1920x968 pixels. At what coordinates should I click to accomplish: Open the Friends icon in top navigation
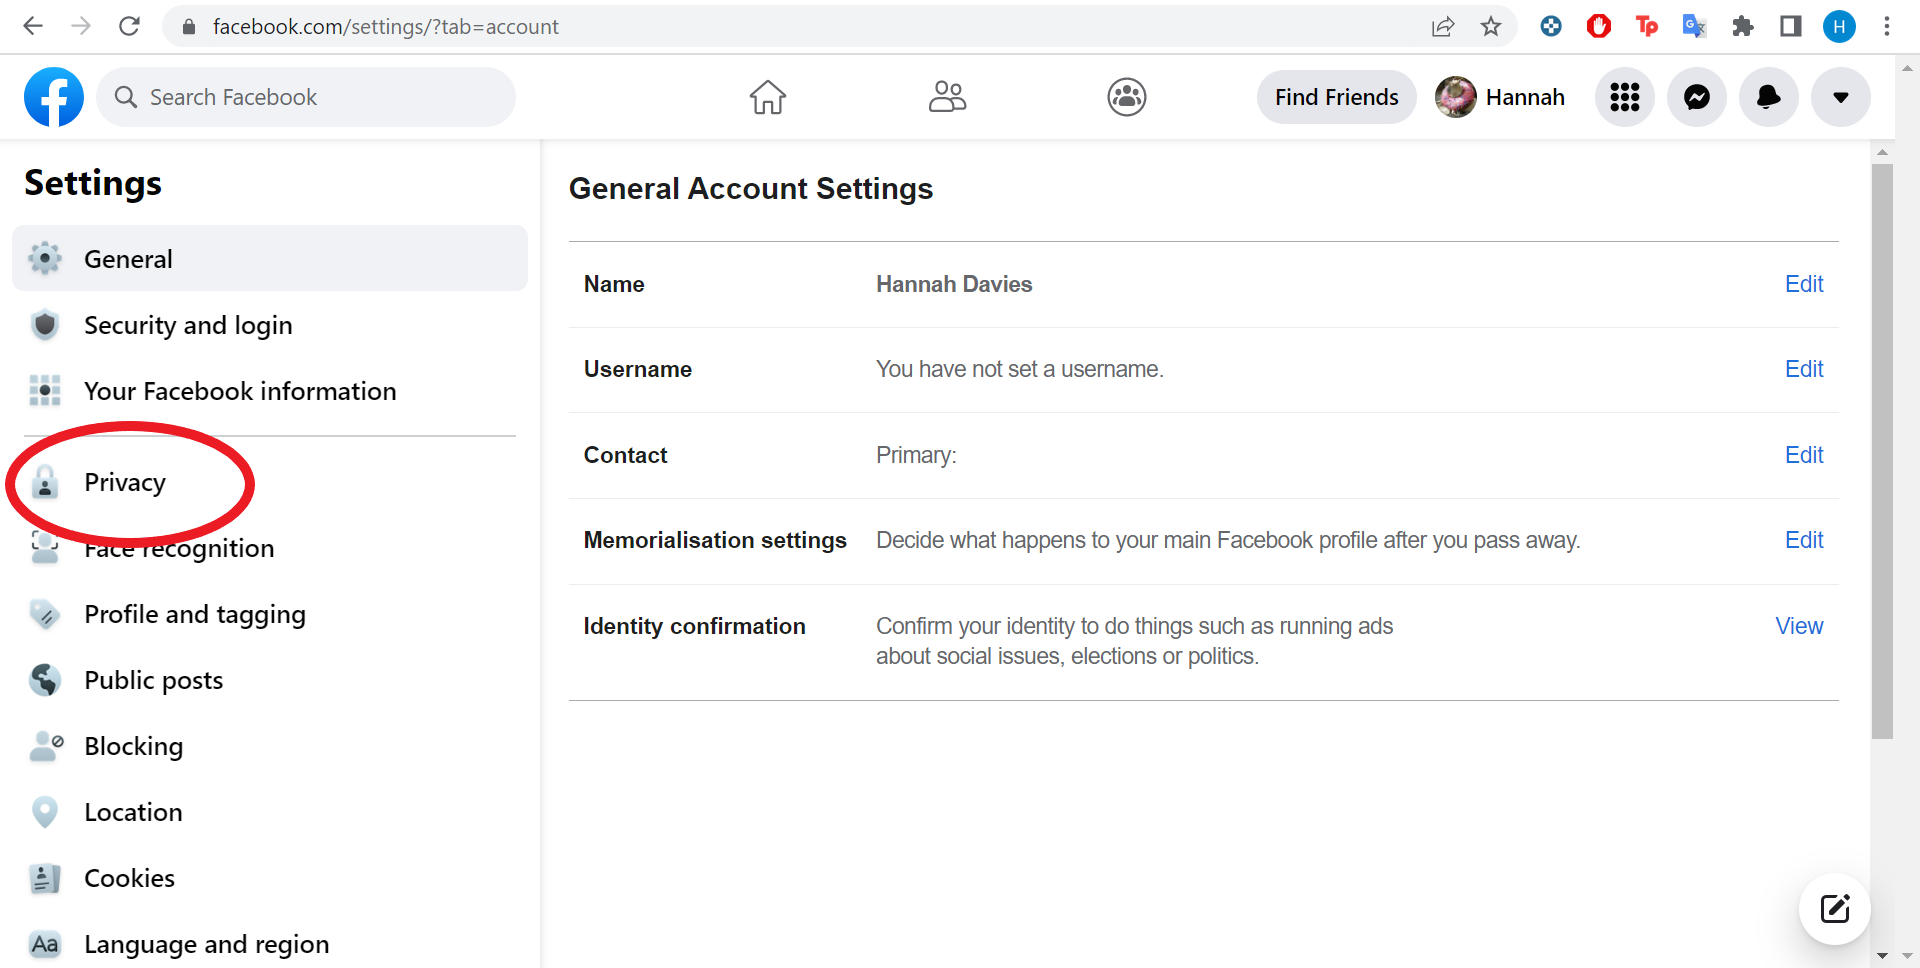point(947,97)
